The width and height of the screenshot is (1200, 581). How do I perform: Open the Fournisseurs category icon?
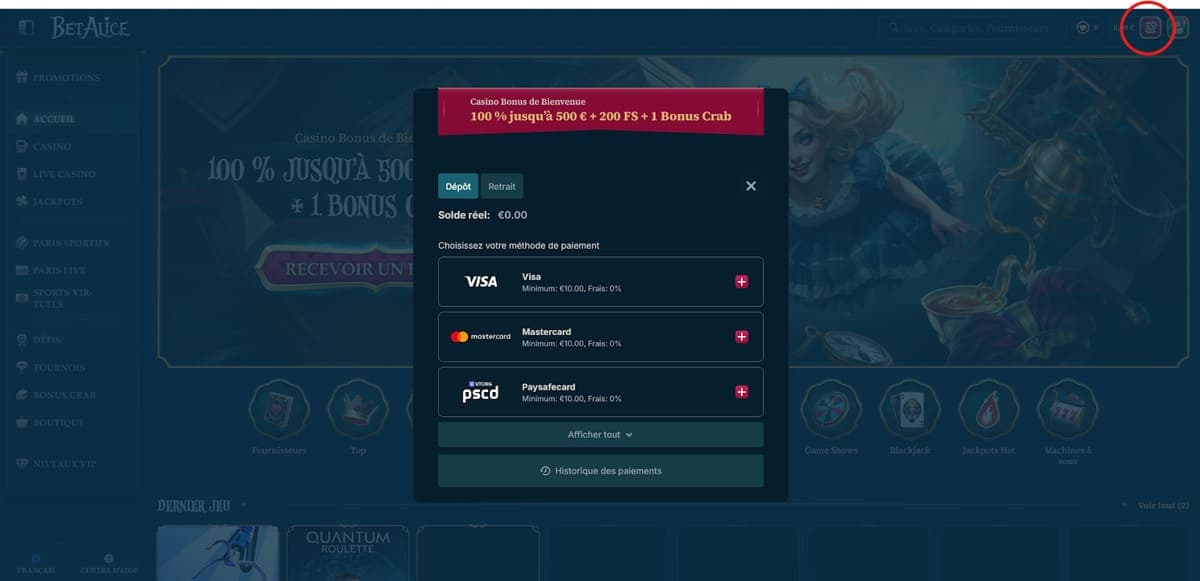(x=279, y=410)
